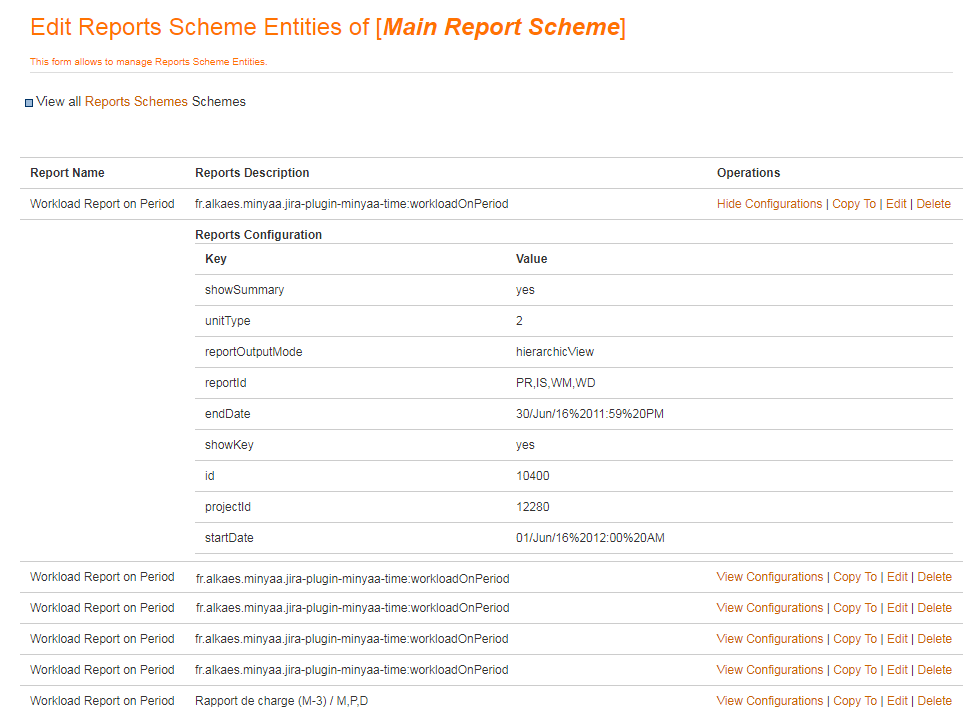
Task: Copy the Rapport de charge report
Action: point(854,701)
